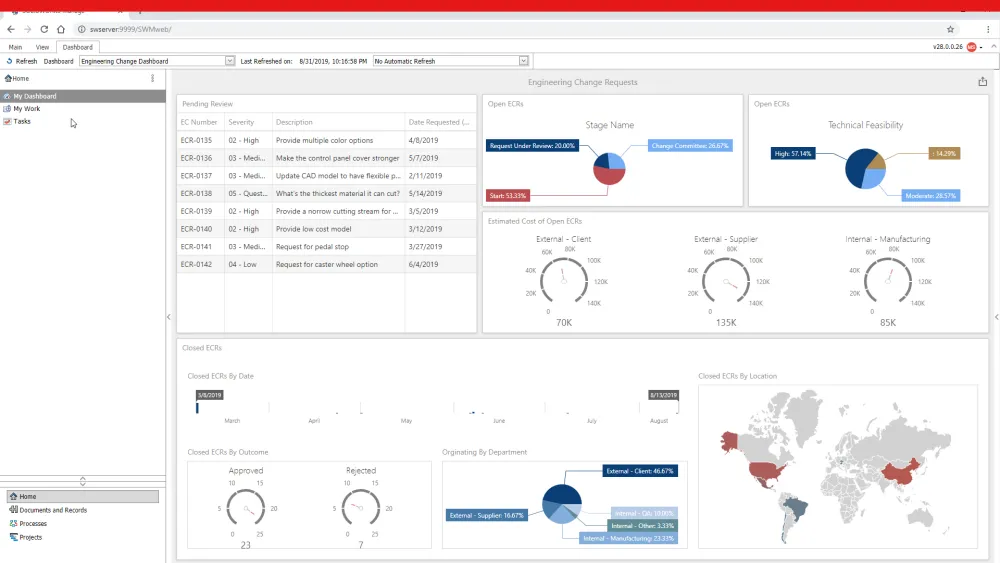
Task: Open the Engineering Change Dashboard dropdown
Action: [230, 61]
